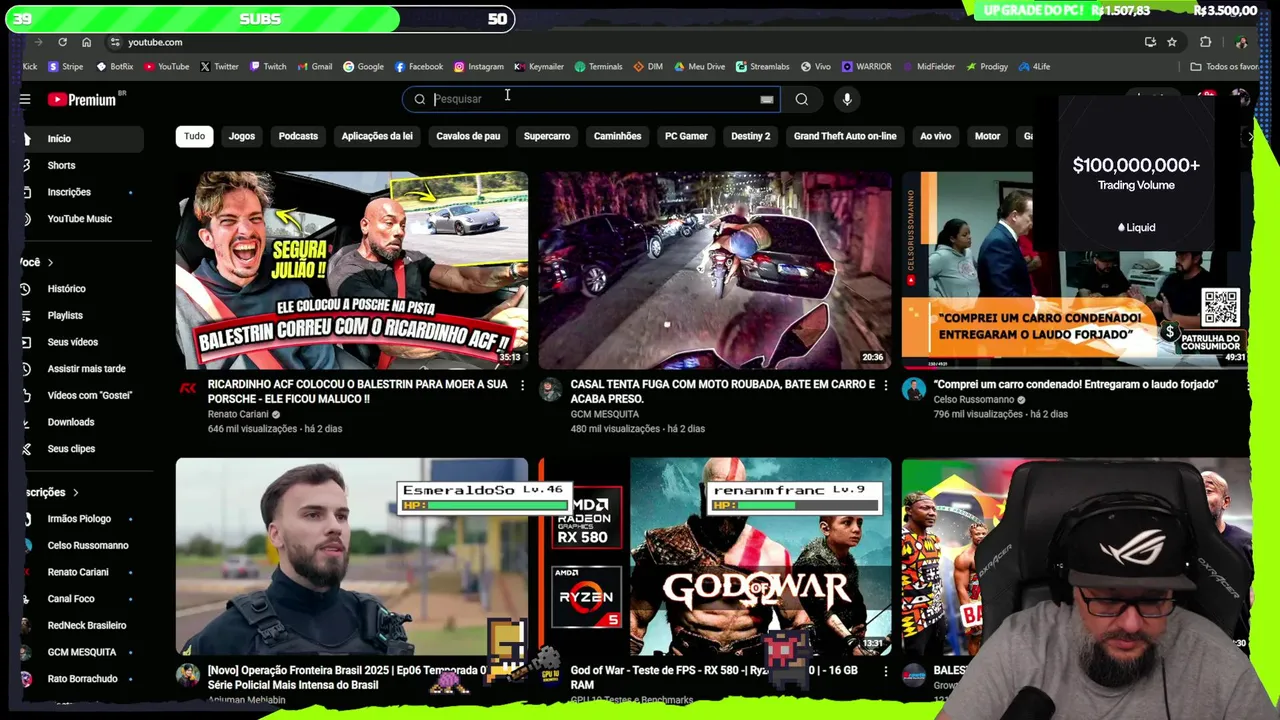Open the Vivo bookmark

pos(816,67)
